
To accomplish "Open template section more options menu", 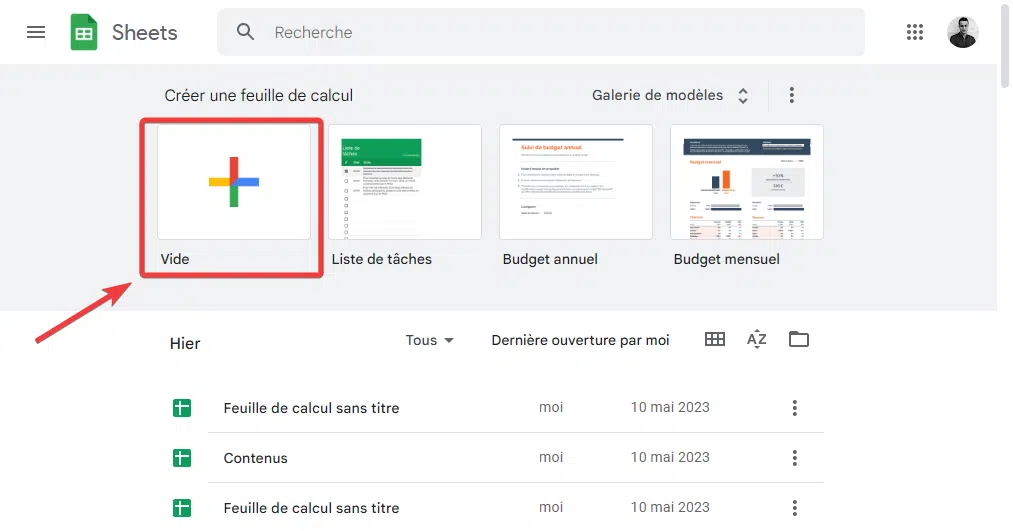I will [791, 95].
